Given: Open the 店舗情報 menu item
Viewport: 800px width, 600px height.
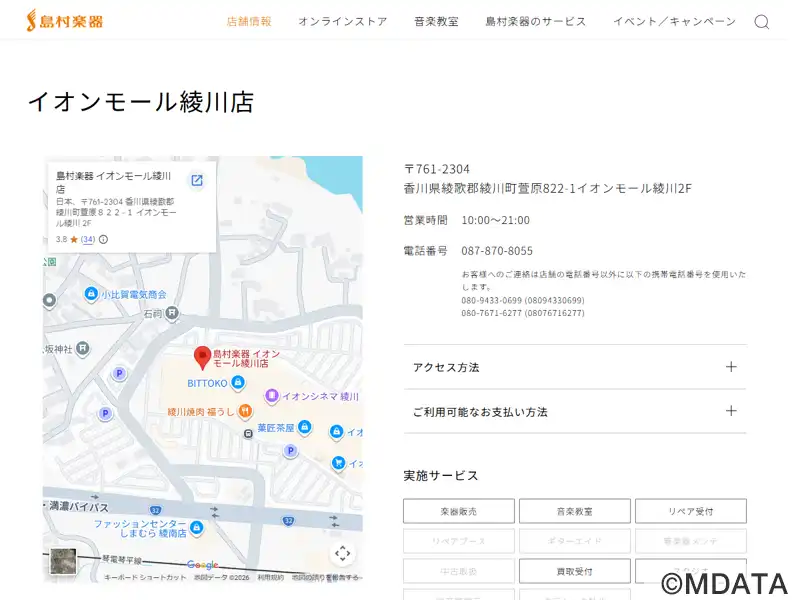Looking at the screenshot, I should click(x=249, y=21).
